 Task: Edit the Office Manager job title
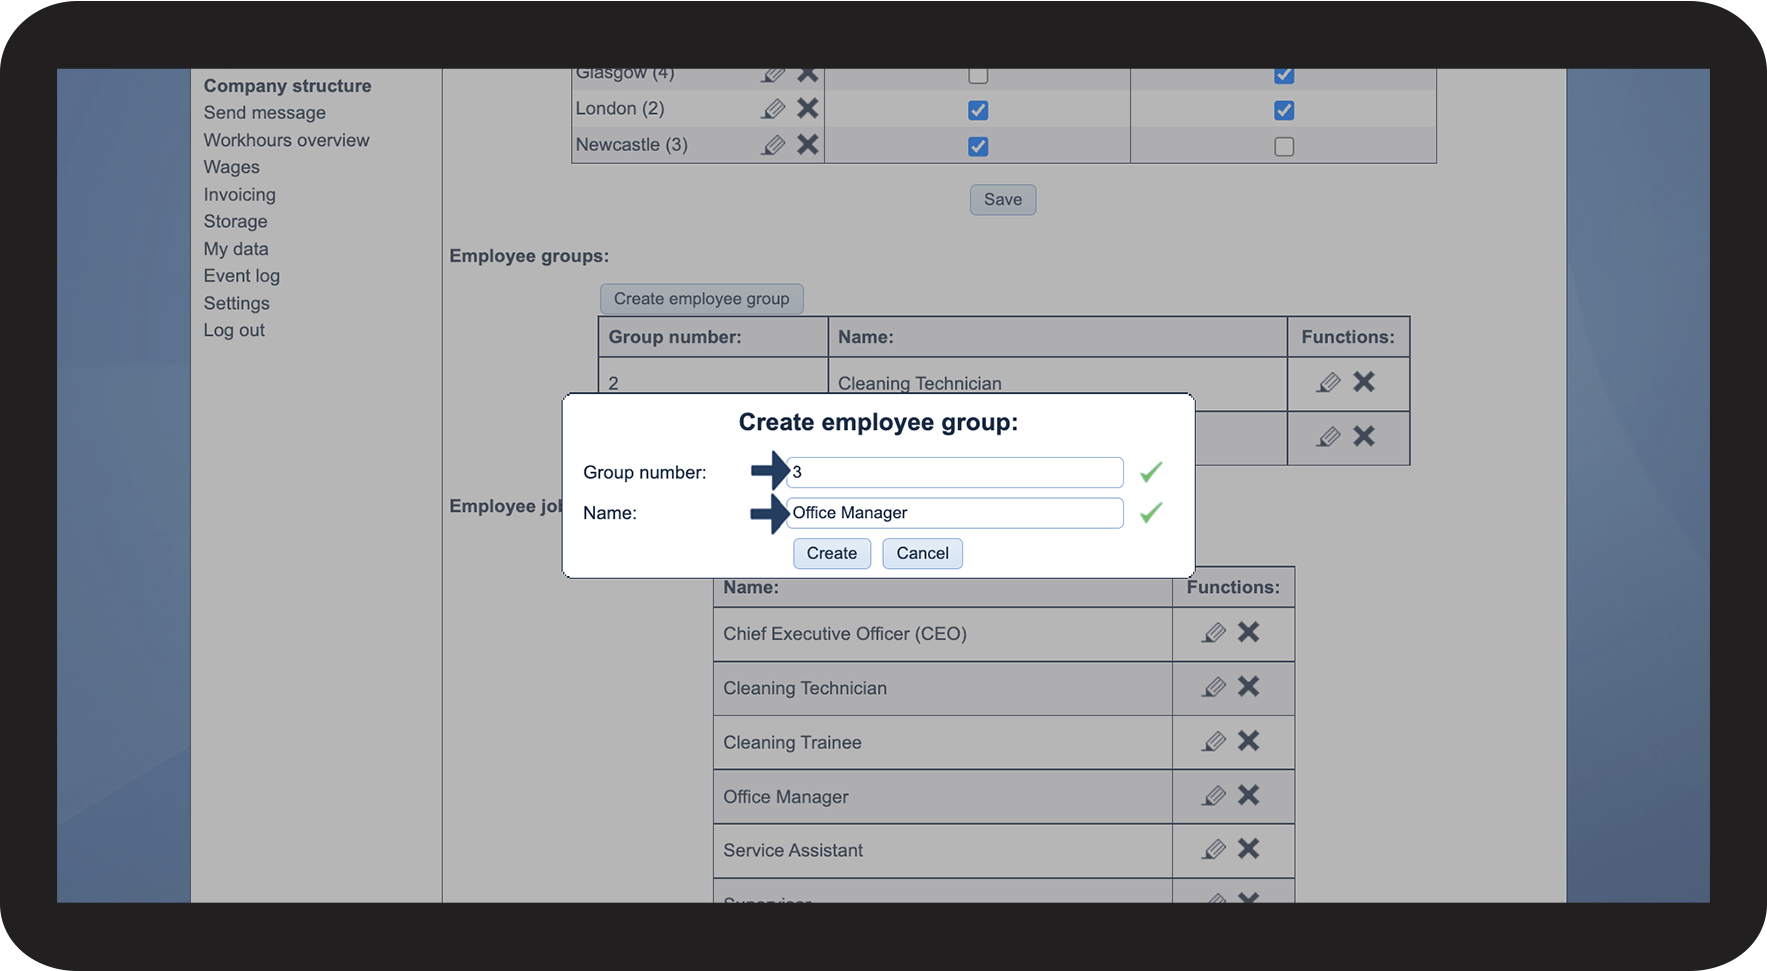tap(1214, 796)
